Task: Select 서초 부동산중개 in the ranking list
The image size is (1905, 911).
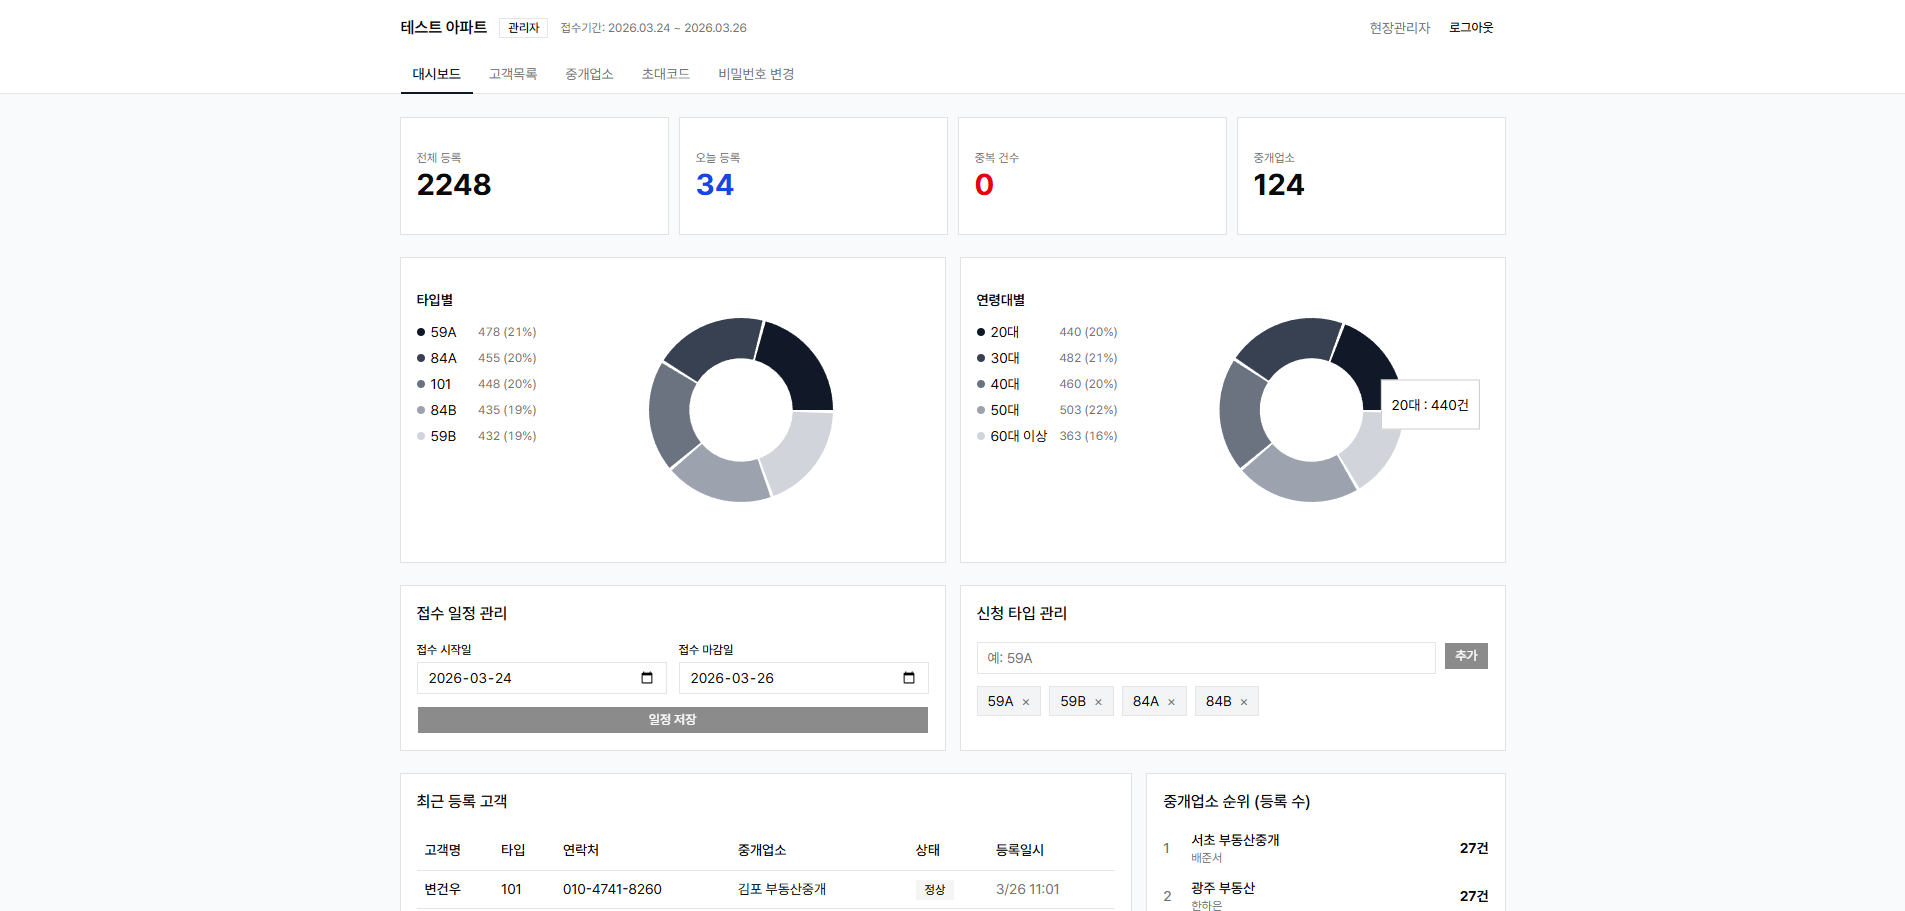Action: [x=1235, y=840]
